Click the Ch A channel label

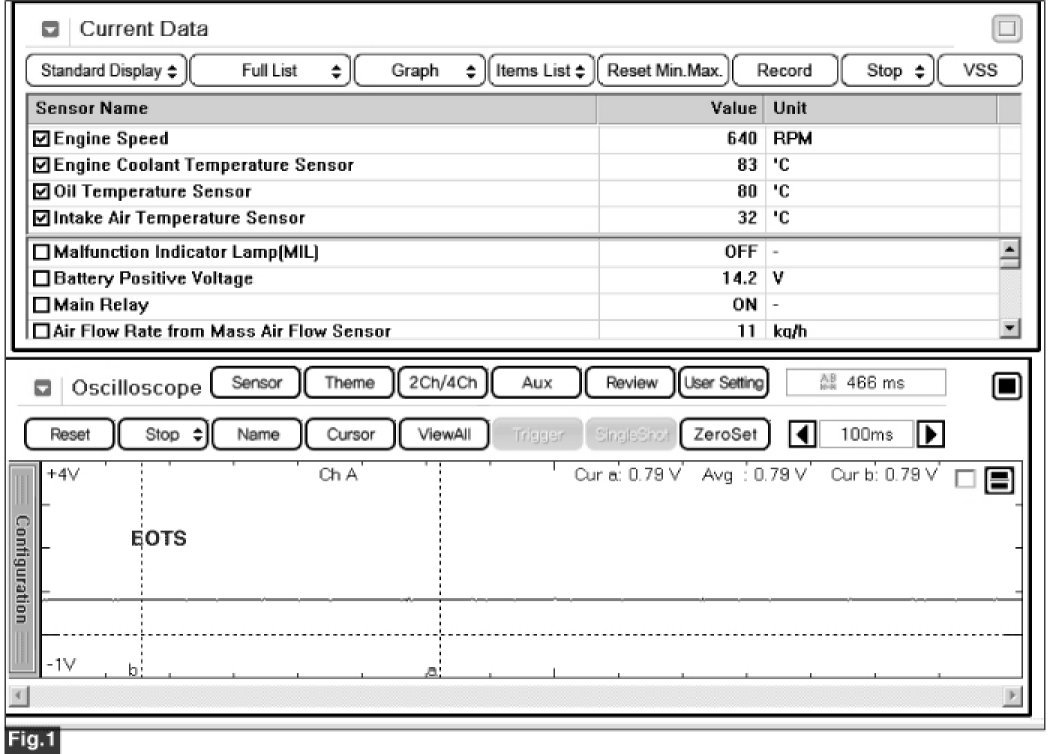click(x=338, y=475)
